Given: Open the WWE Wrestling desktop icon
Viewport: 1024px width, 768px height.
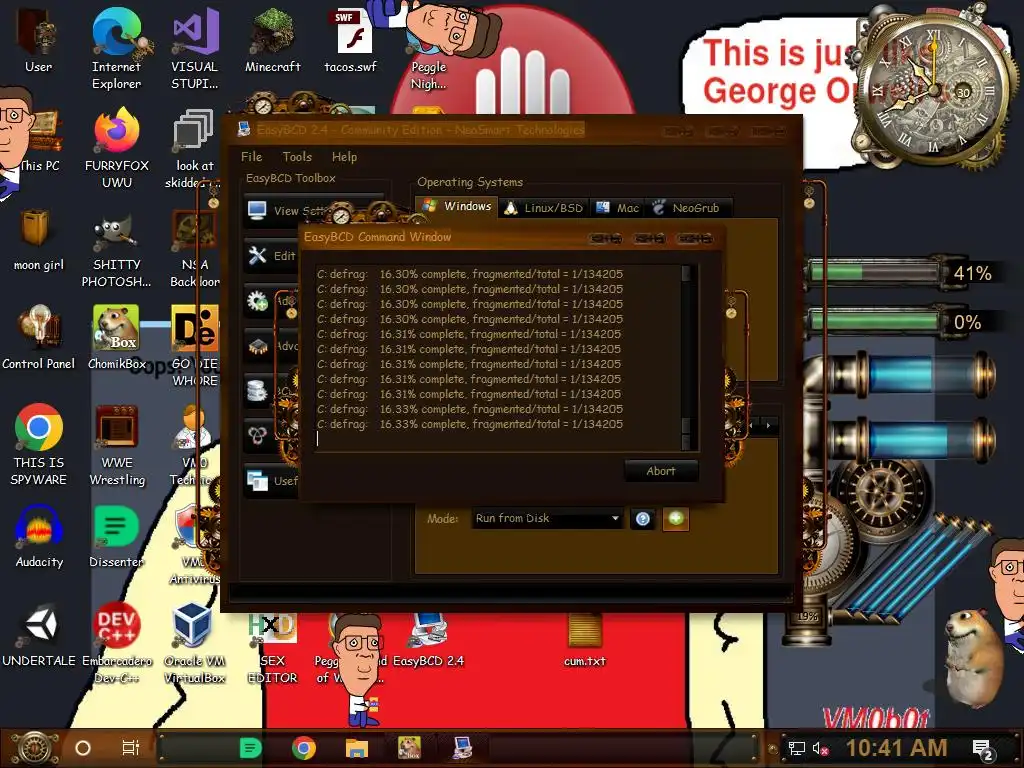Looking at the screenshot, I should click(x=116, y=445).
